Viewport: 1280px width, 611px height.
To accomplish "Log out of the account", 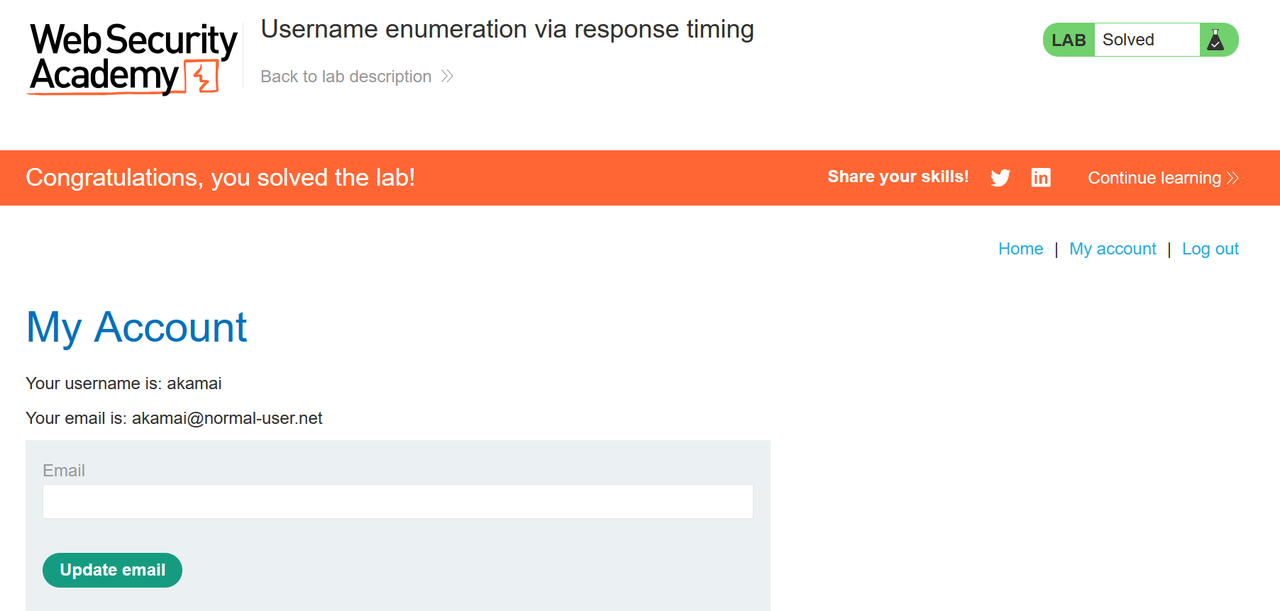I will tap(1210, 248).
